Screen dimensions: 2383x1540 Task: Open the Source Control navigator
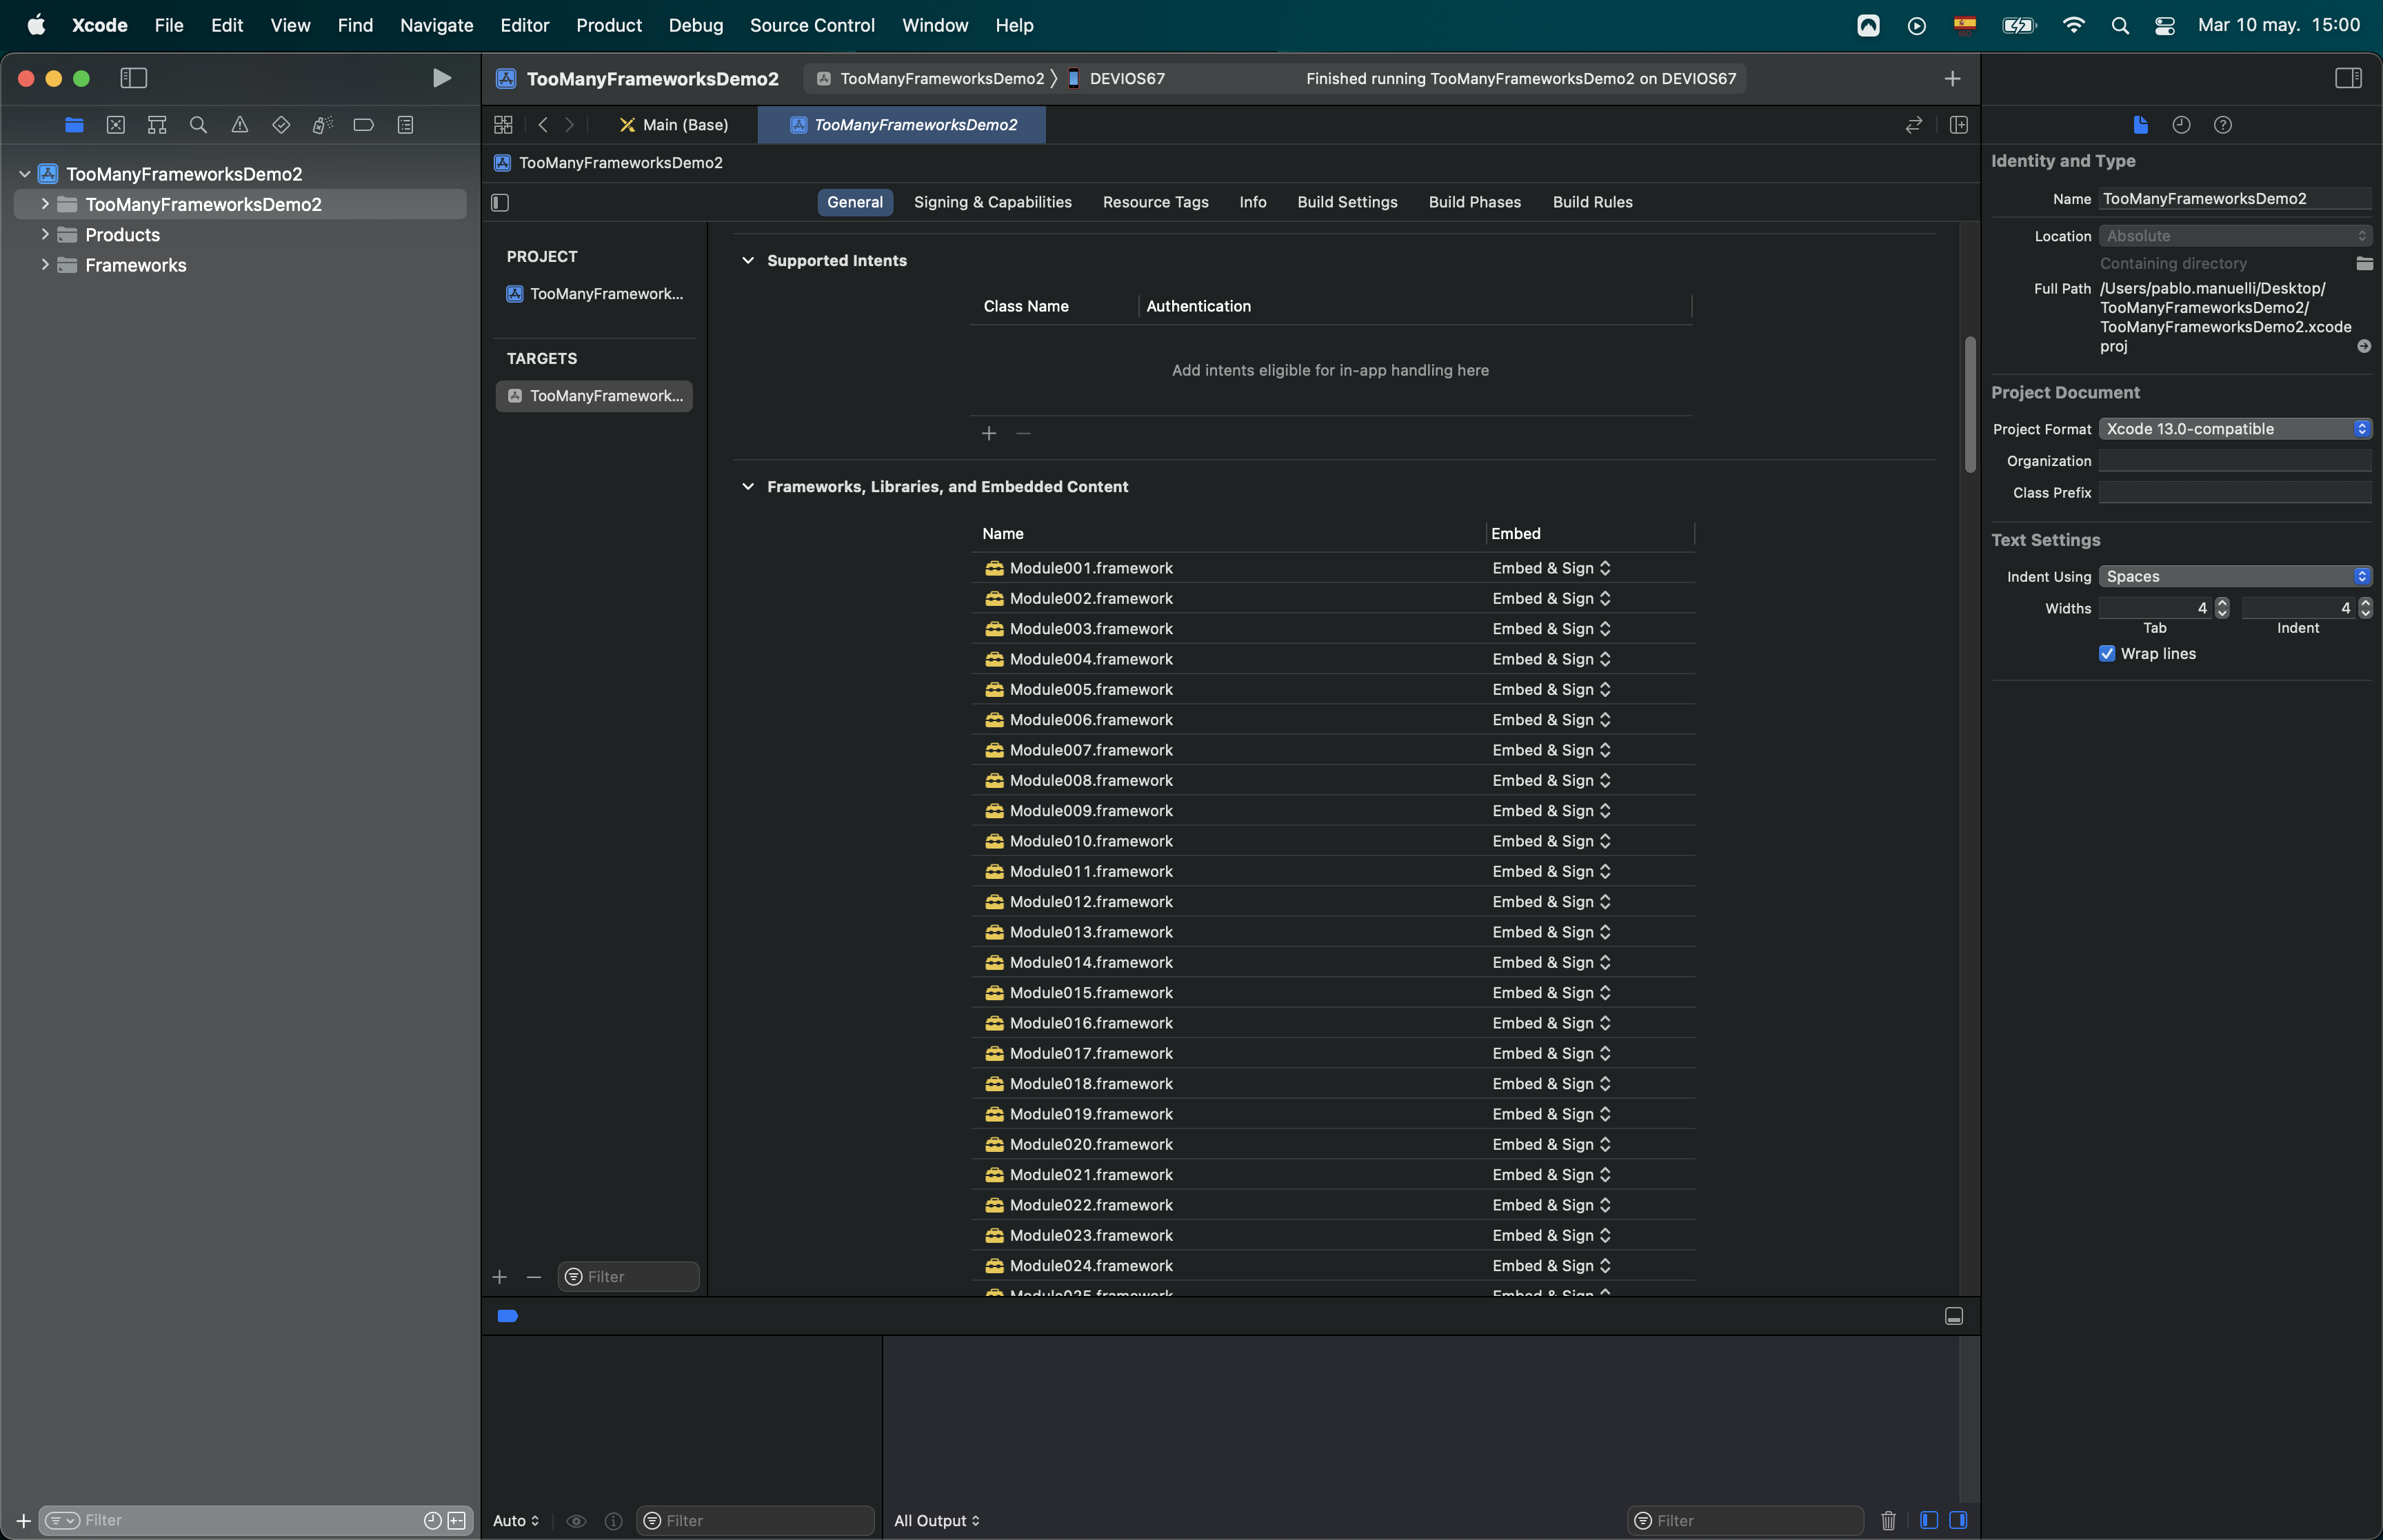pos(116,125)
